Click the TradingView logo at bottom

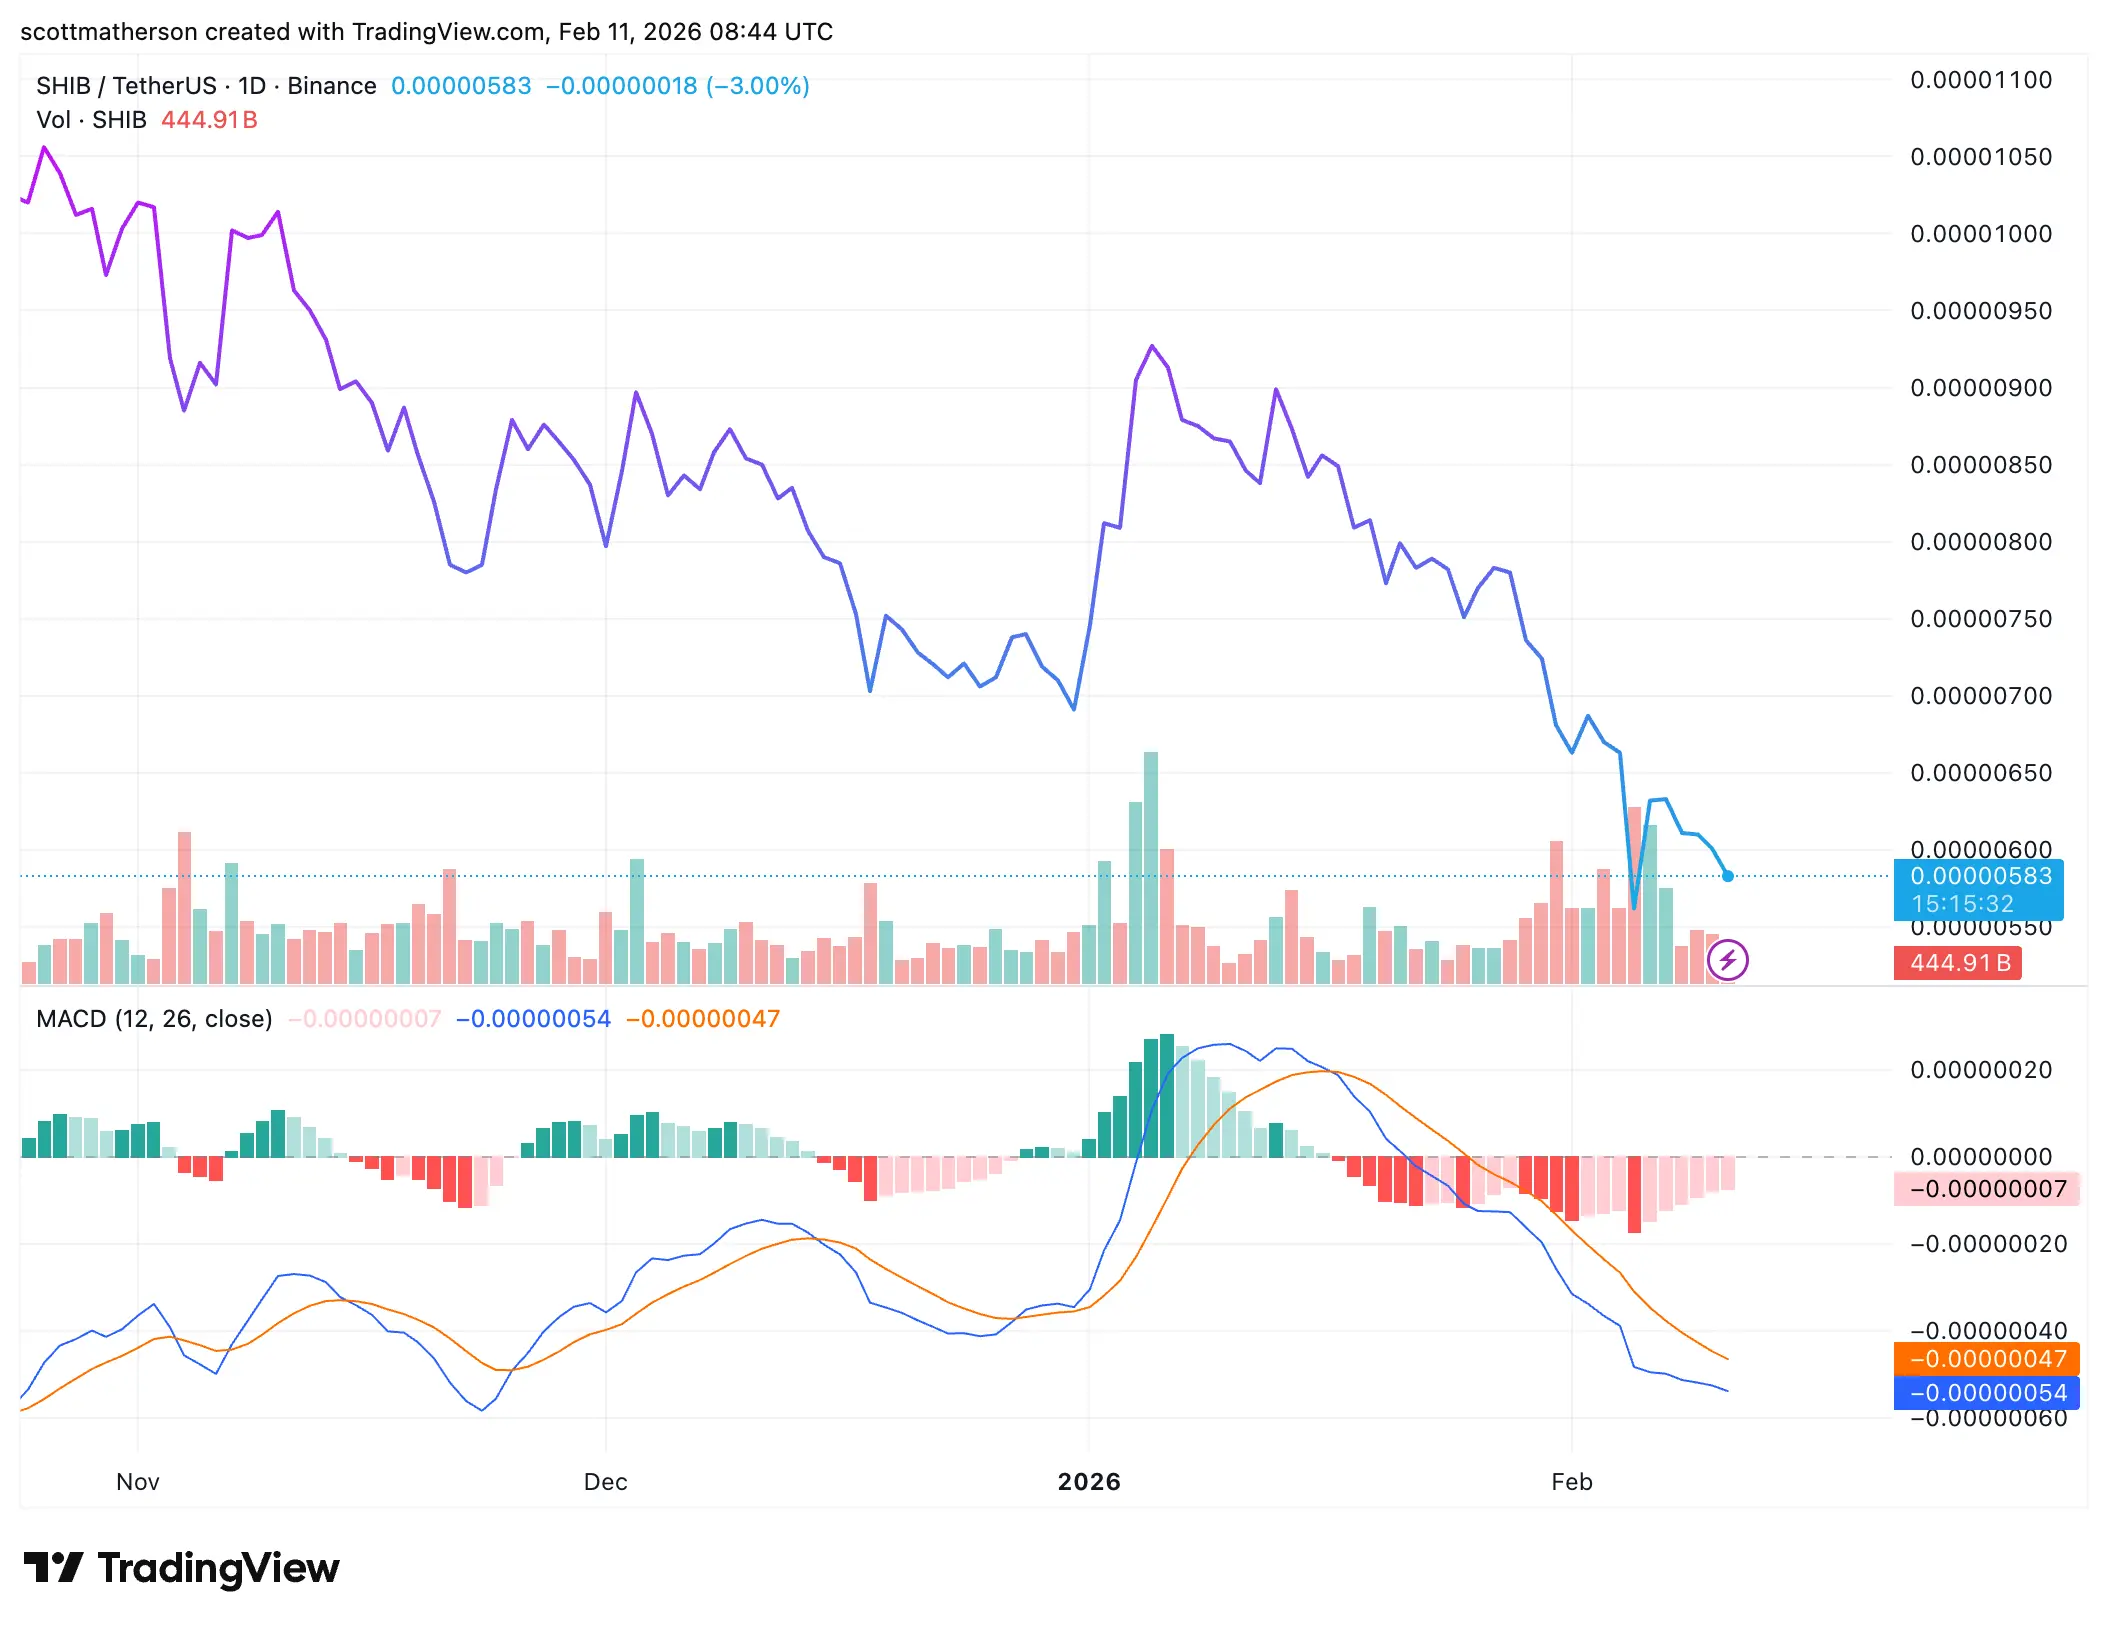(182, 1568)
